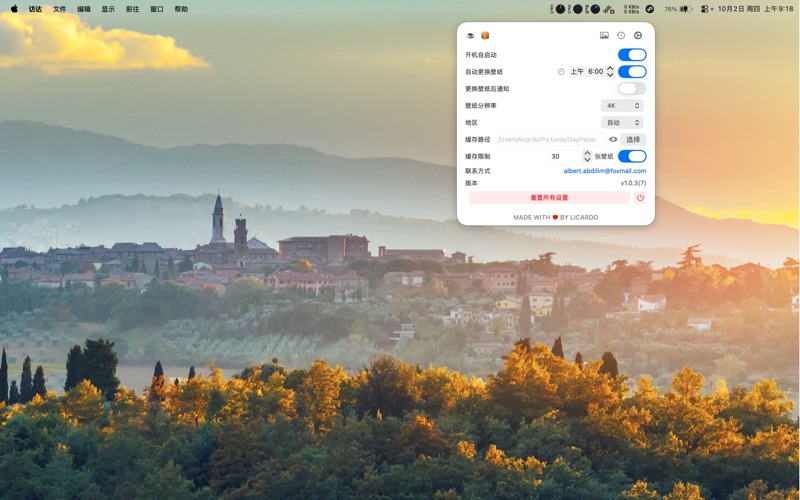This screenshot has width=800, height=500.
Task: Click the cache limit stepper beside 30
Action: tap(587, 156)
